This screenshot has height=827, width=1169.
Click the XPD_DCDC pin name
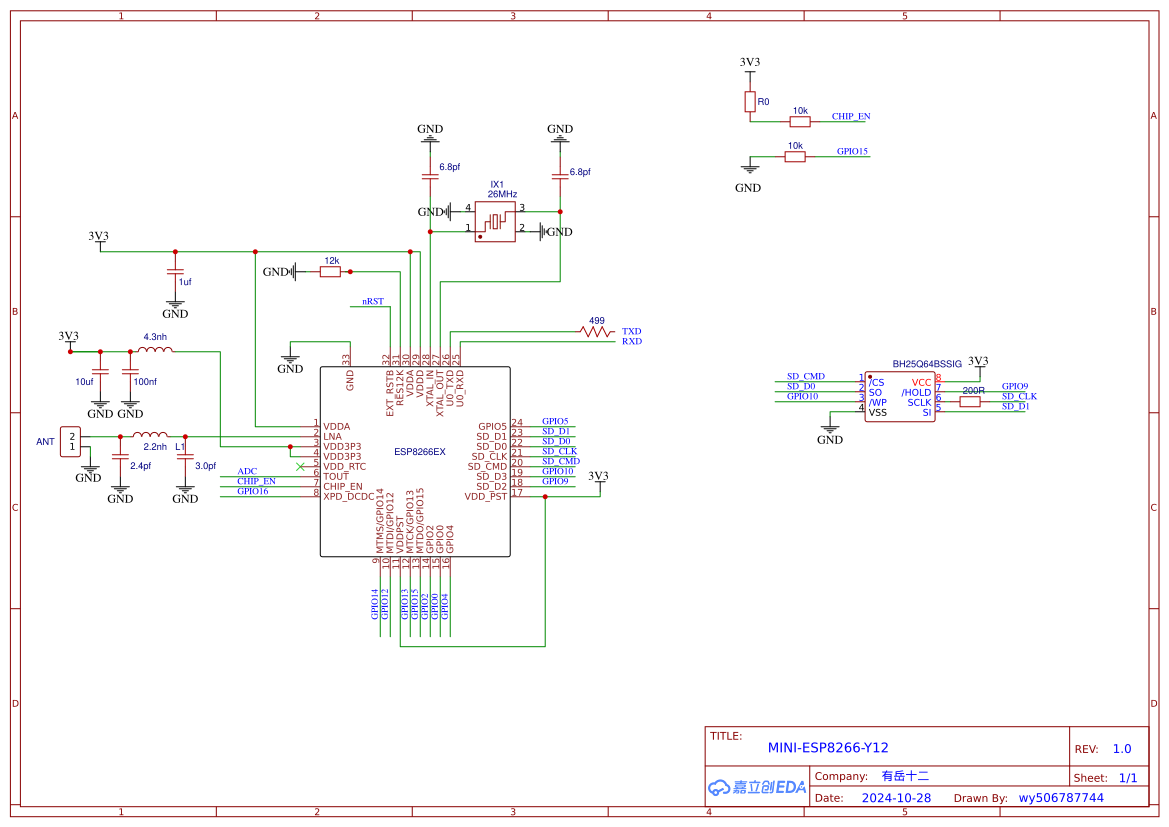pos(349,497)
